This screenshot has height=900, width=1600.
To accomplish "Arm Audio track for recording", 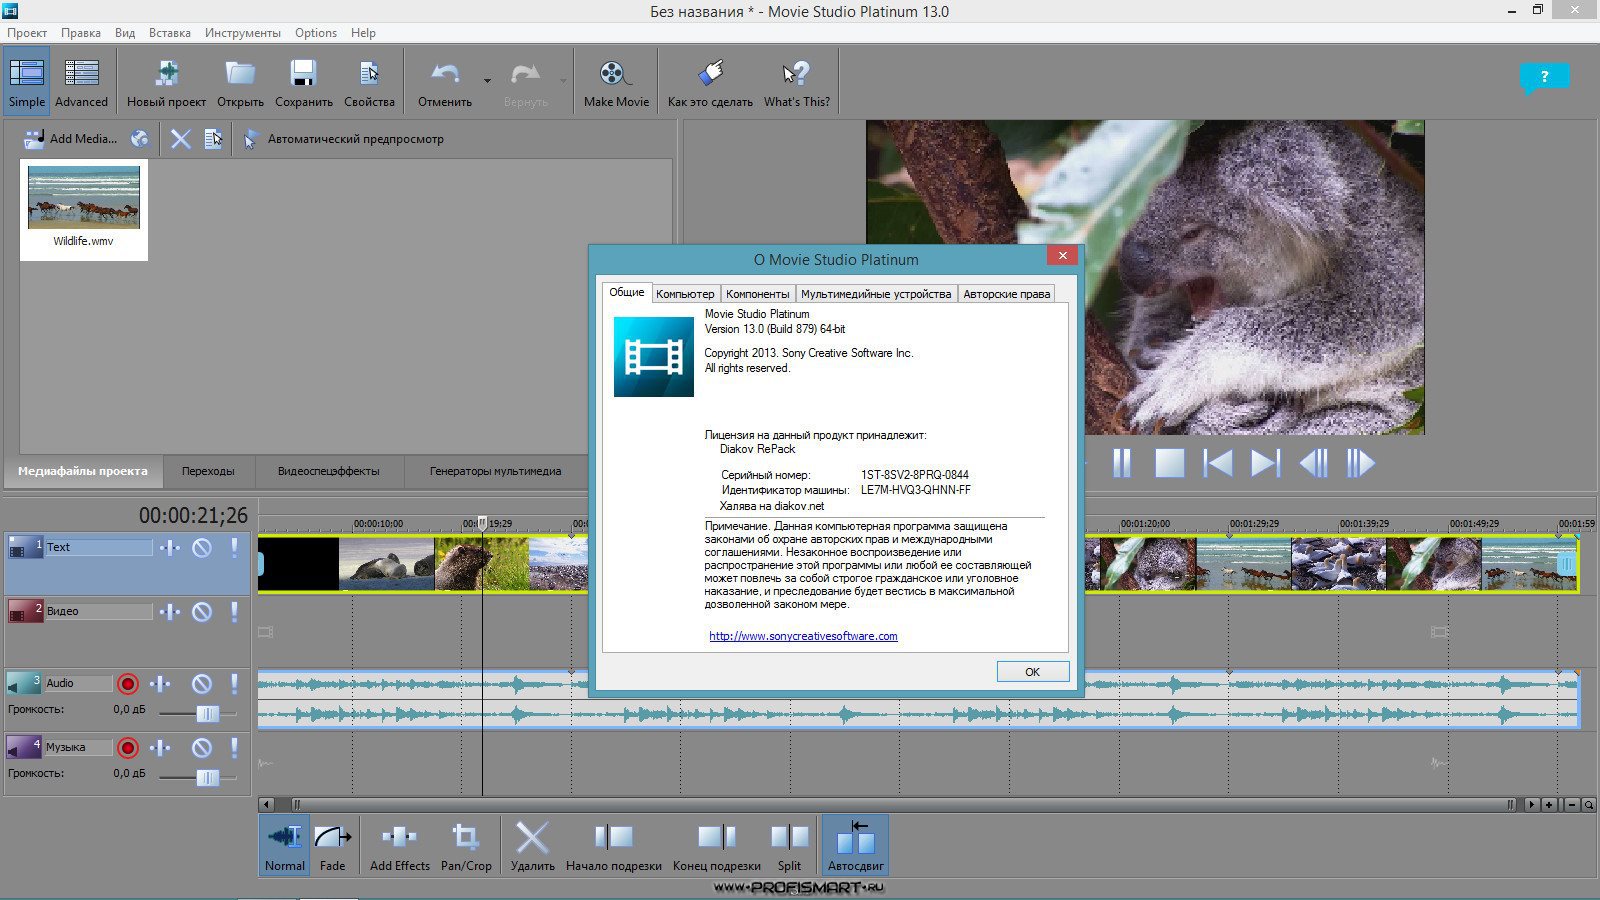I will (127, 684).
